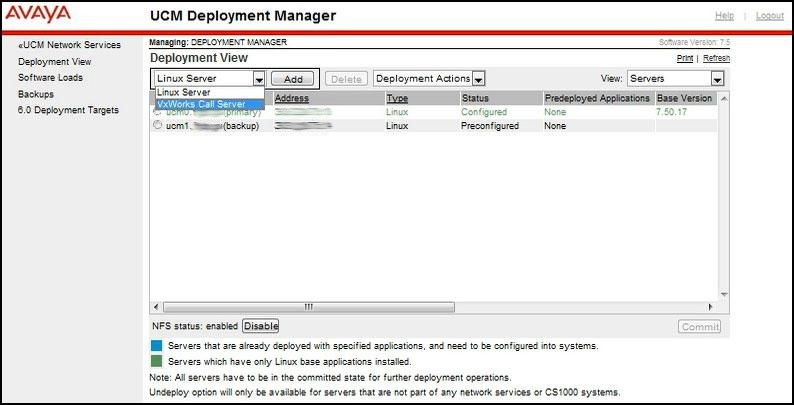This screenshot has width=794, height=405.
Task: Disable NFS with the Disable button
Action: (261, 326)
